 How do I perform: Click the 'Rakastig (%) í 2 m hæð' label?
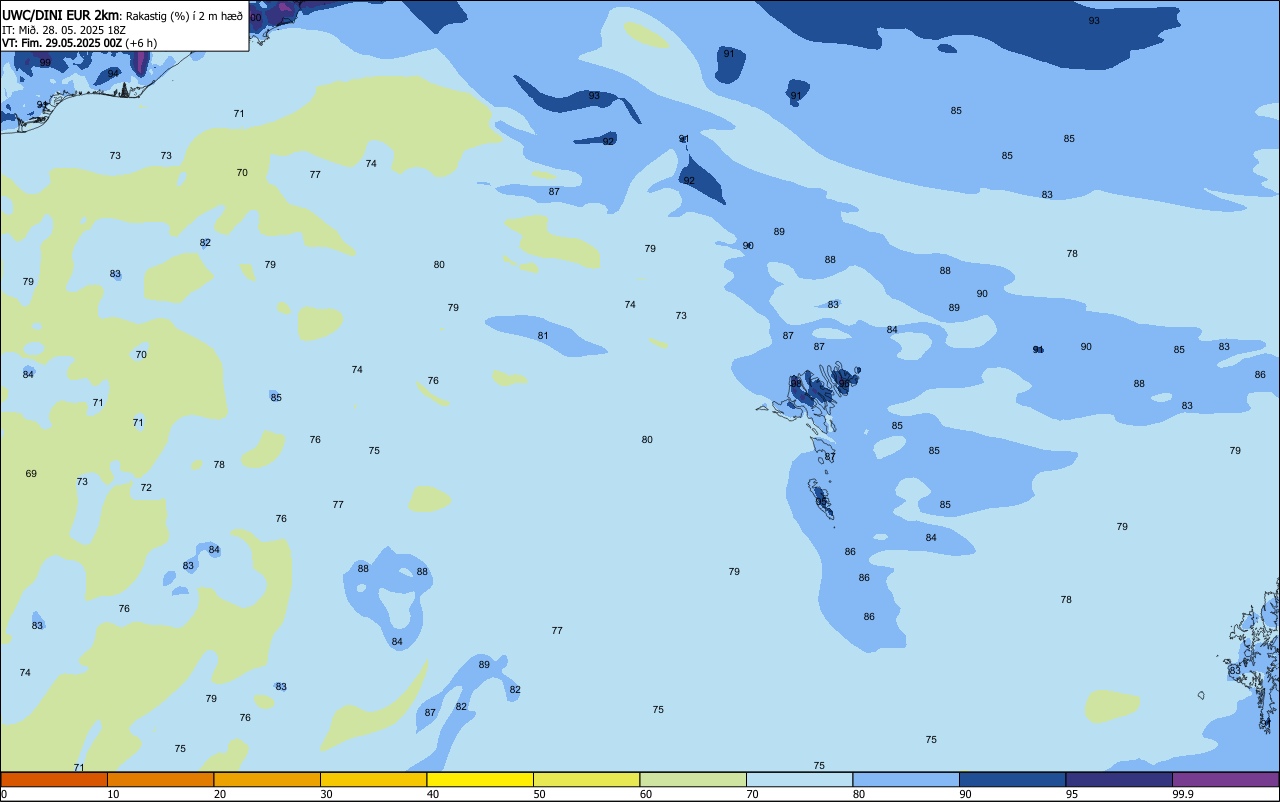(x=184, y=16)
